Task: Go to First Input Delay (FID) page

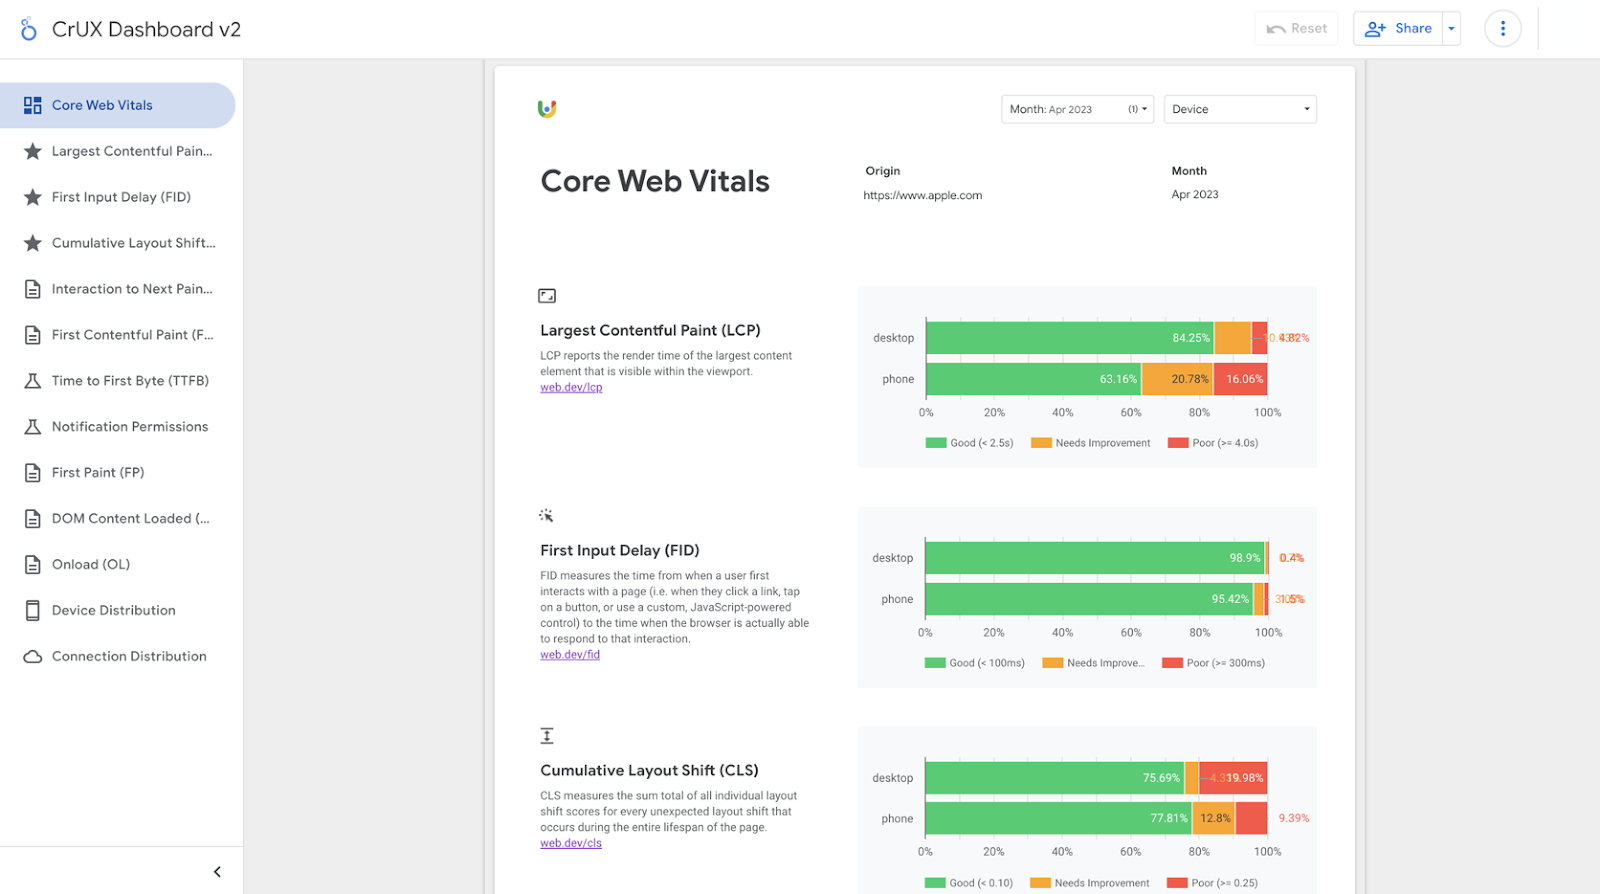Action: [x=117, y=197]
